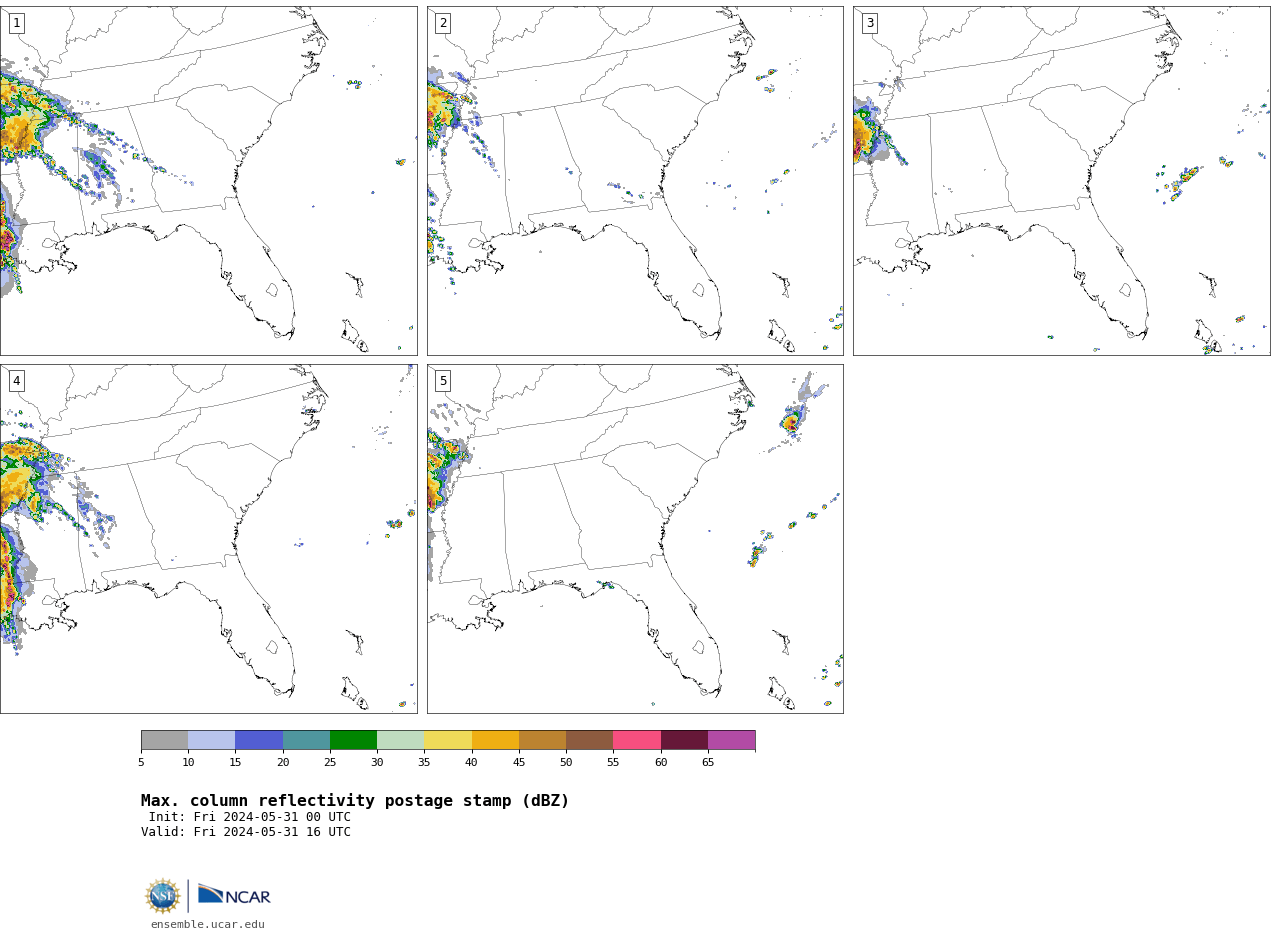
Task: Click the blue 15-20 dBZ swatch
Action: pos(259,740)
